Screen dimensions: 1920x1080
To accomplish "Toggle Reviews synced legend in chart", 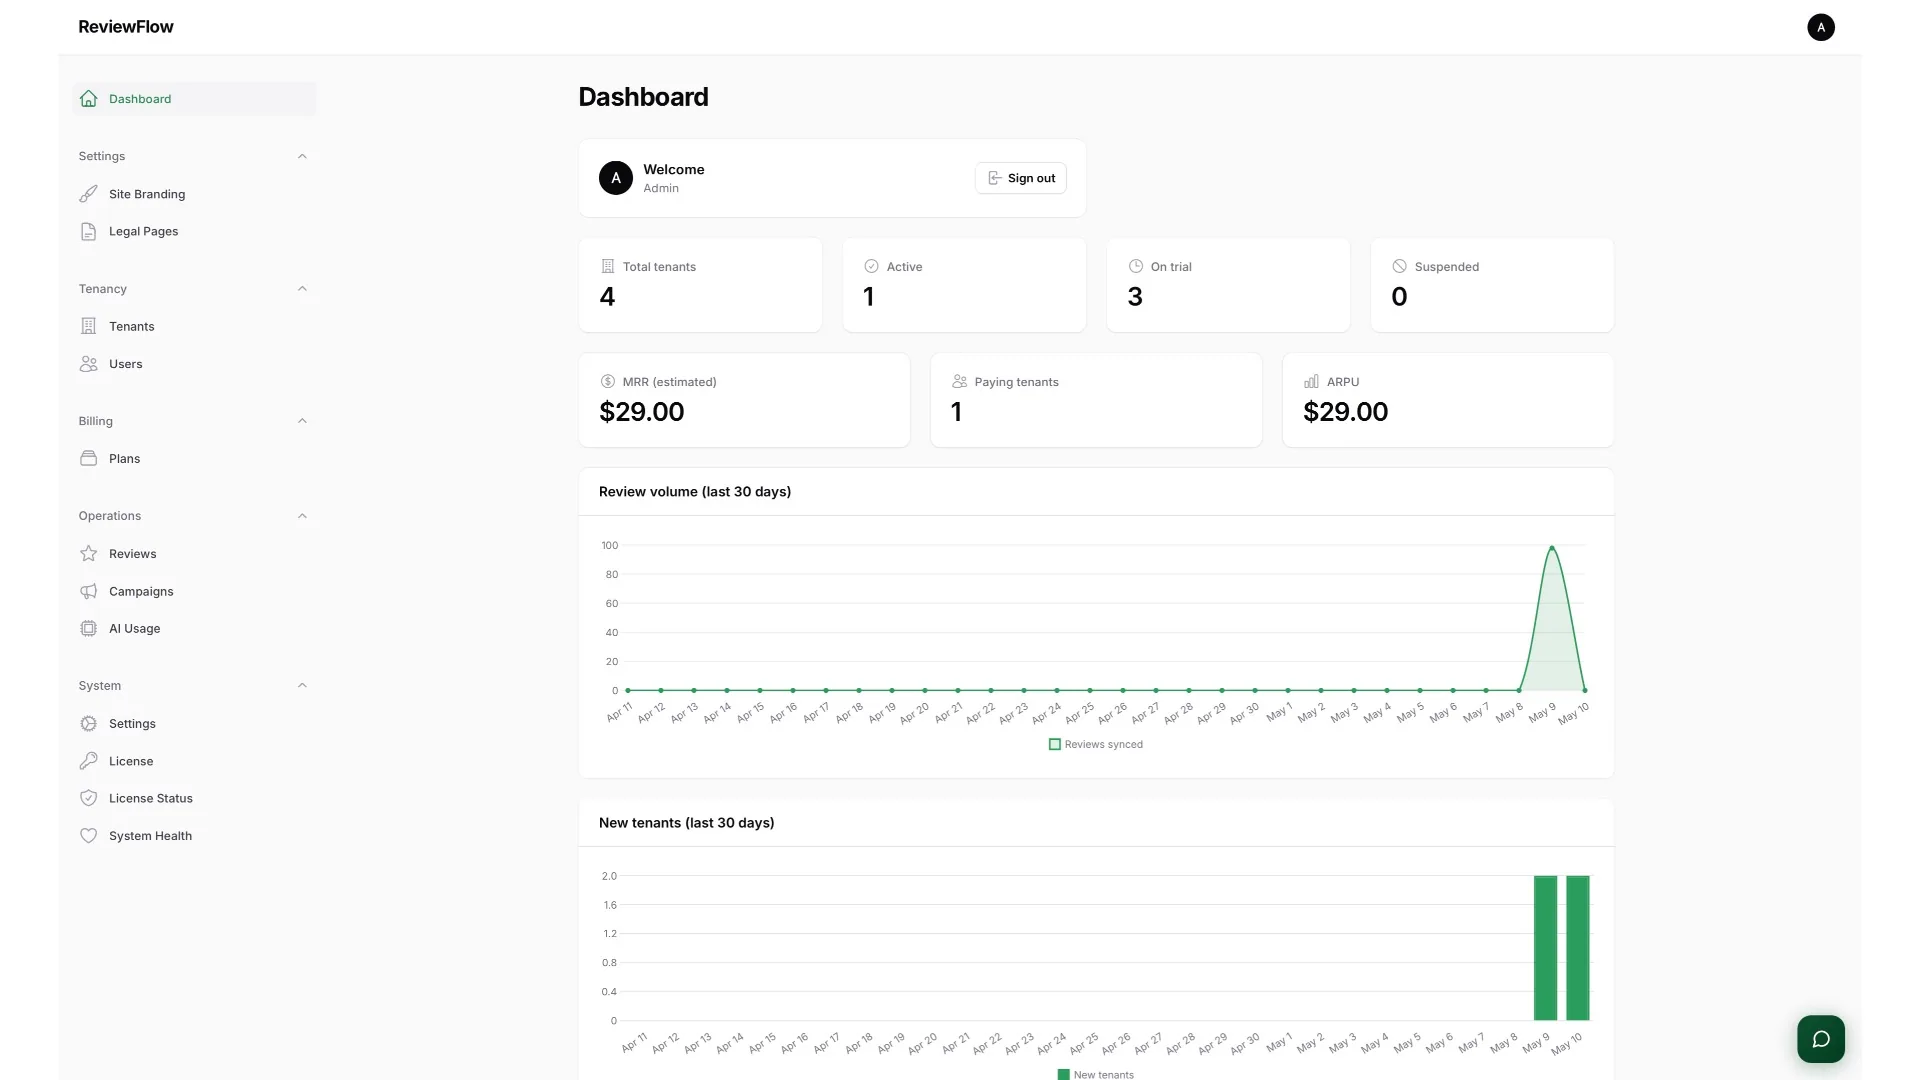I will tap(1095, 744).
